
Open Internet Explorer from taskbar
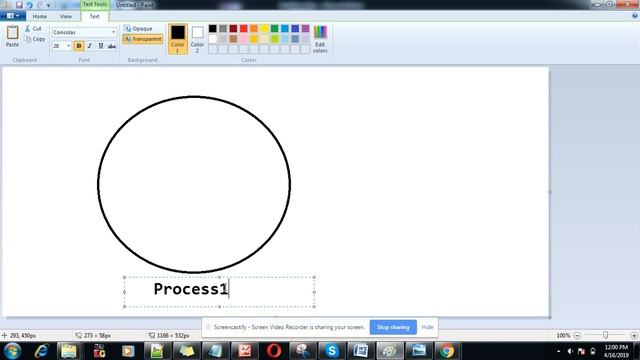[x=41, y=351]
